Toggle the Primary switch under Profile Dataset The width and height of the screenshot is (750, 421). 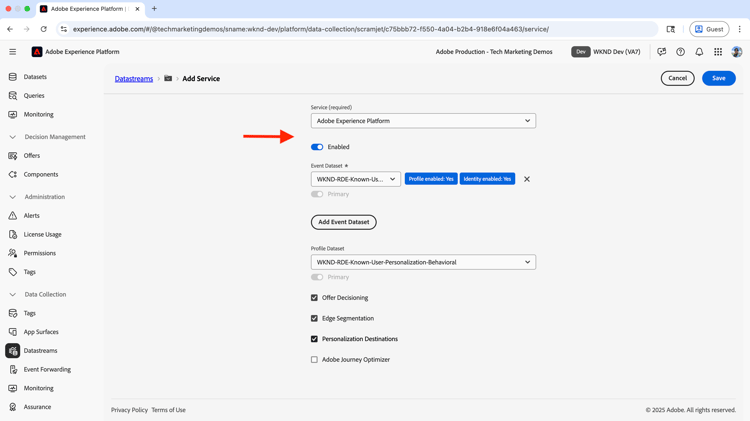pyautogui.click(x=317, y=277)
